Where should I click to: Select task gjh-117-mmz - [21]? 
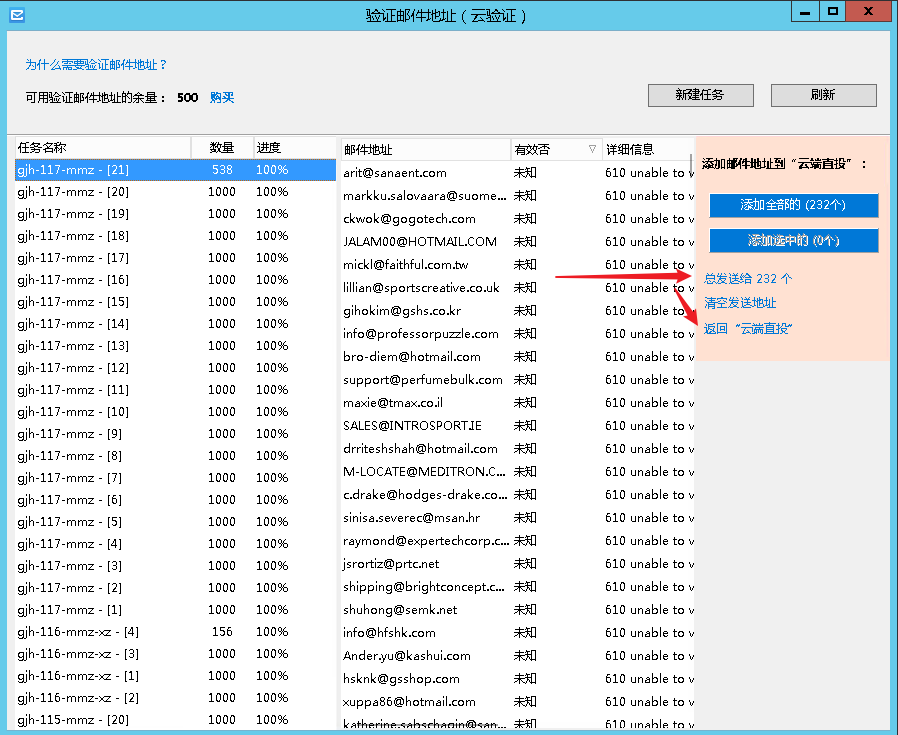coord(175,170)
